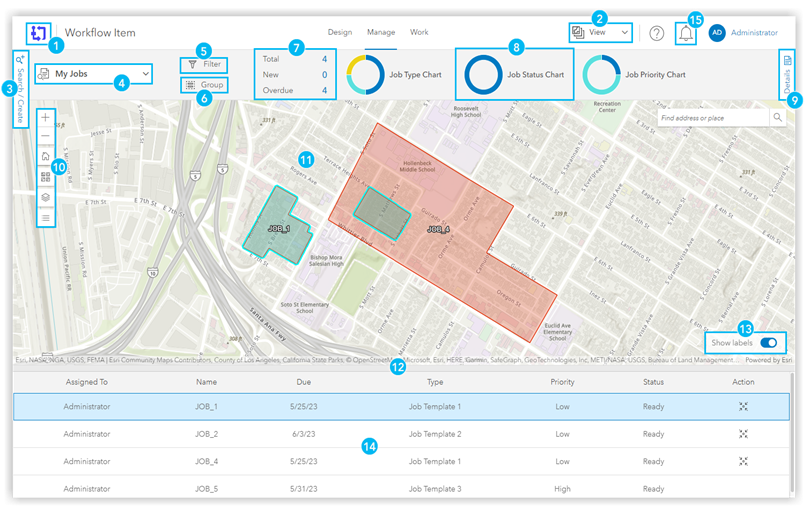Reset map to home extent
Screen dimensions: 810x510
[45, 157]
